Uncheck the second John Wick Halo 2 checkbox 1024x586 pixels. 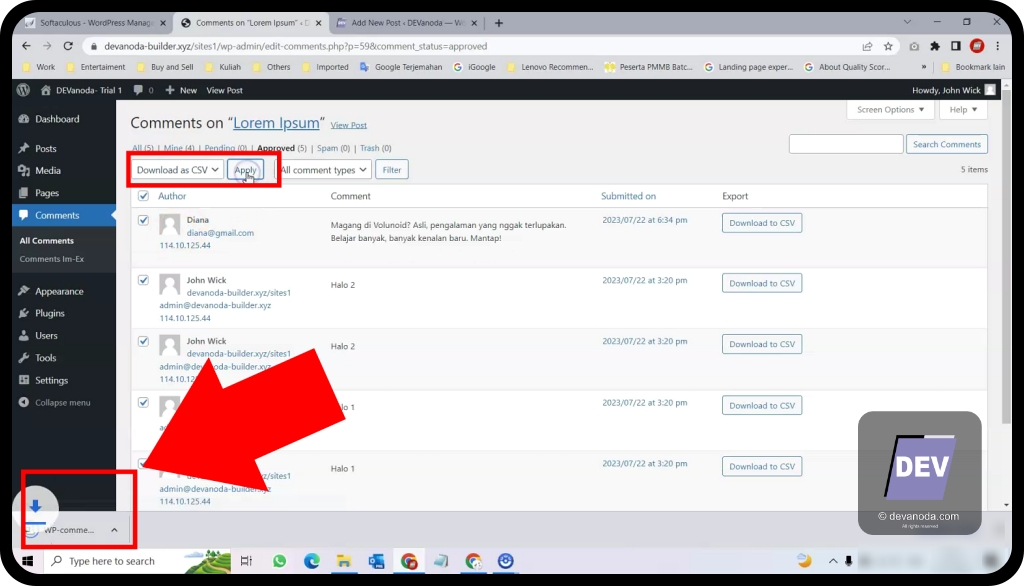144,341
